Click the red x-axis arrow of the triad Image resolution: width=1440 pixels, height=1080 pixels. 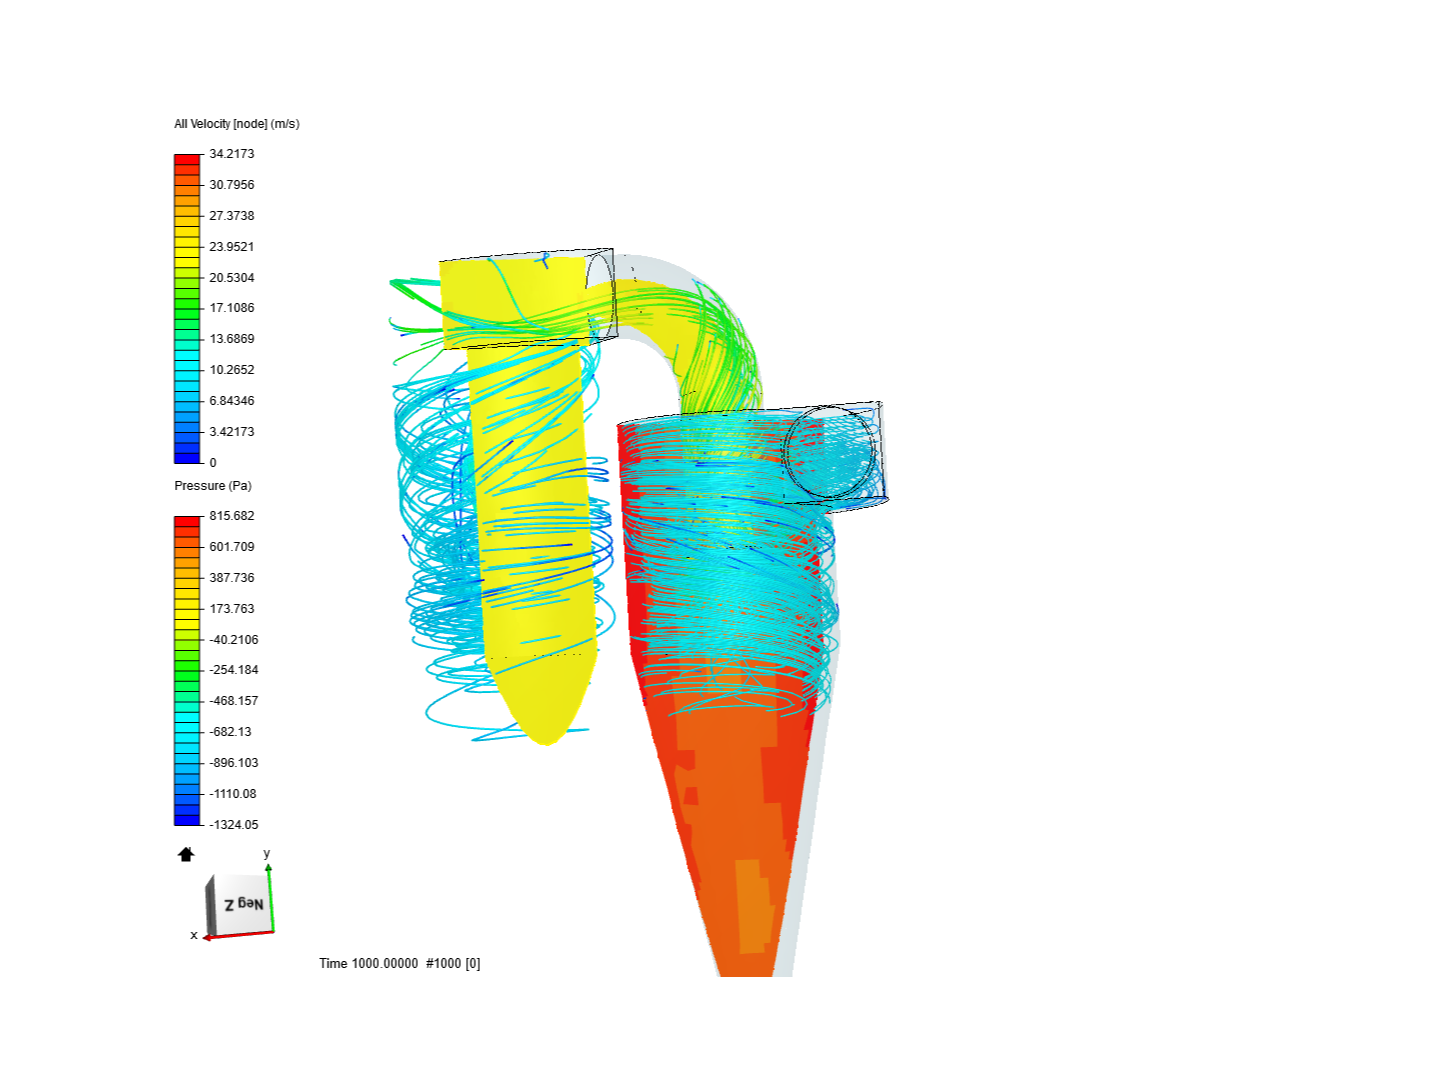208,936
